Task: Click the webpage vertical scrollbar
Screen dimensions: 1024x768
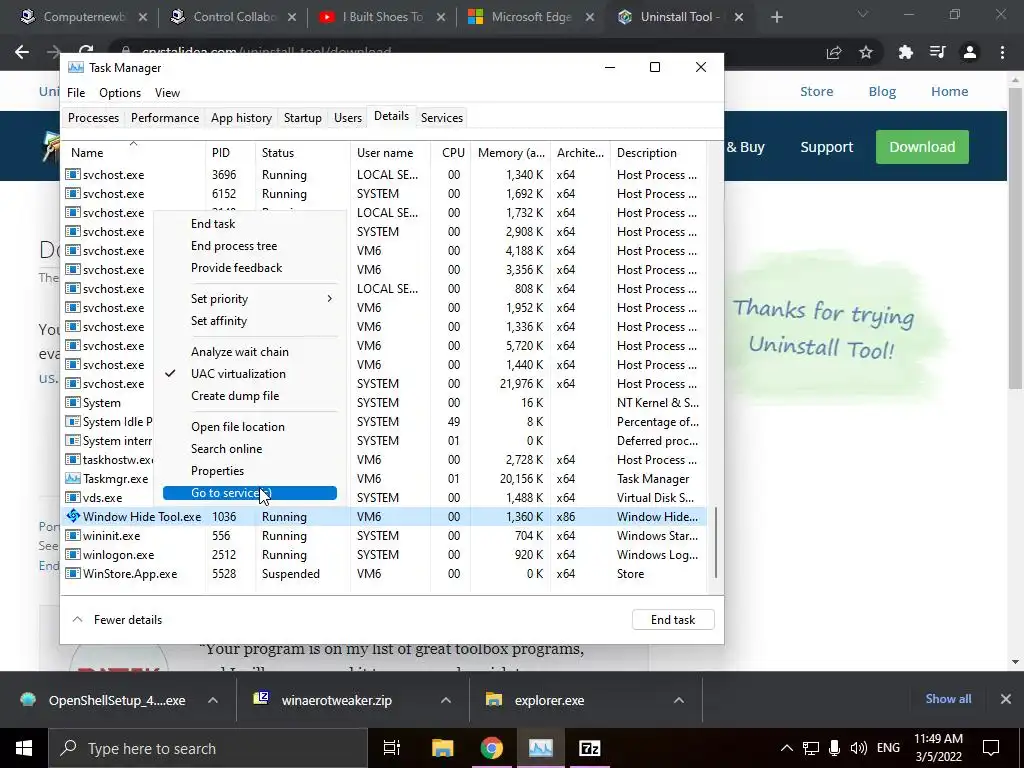Action: 1015,238
